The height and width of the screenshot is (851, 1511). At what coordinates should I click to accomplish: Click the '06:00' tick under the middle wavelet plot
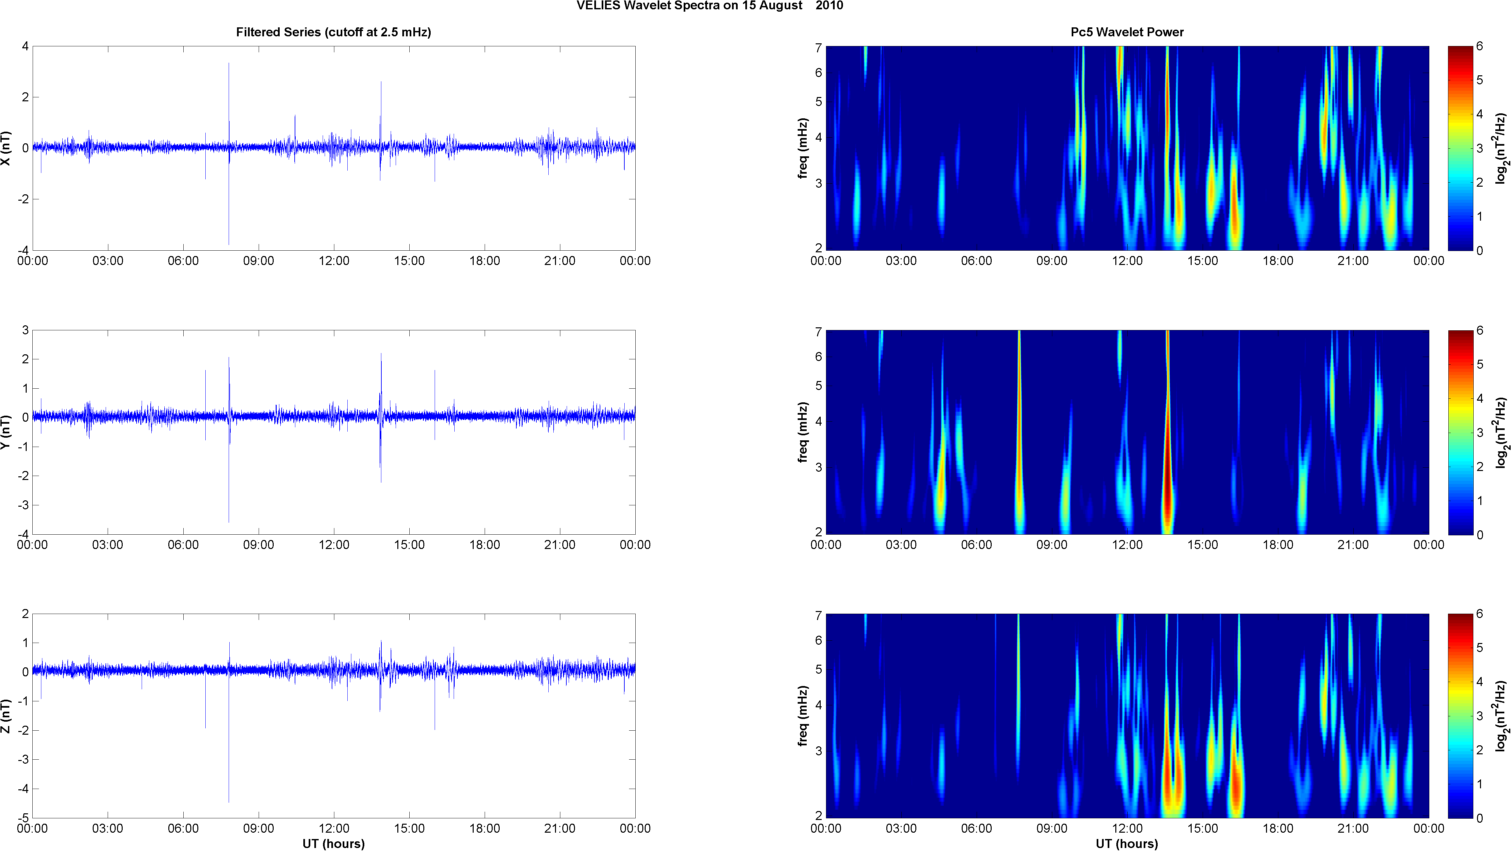977,545
